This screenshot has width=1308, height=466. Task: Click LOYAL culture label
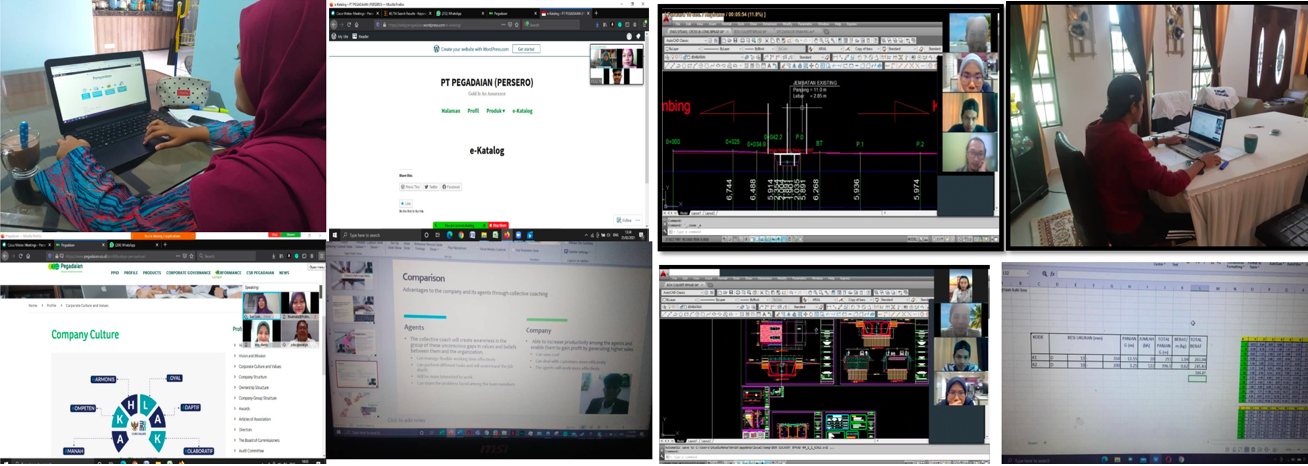click(x=175, y=378)
